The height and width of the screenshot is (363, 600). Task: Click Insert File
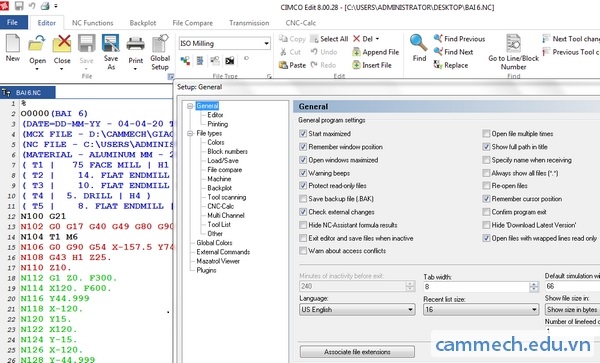[x=372, y=65]
